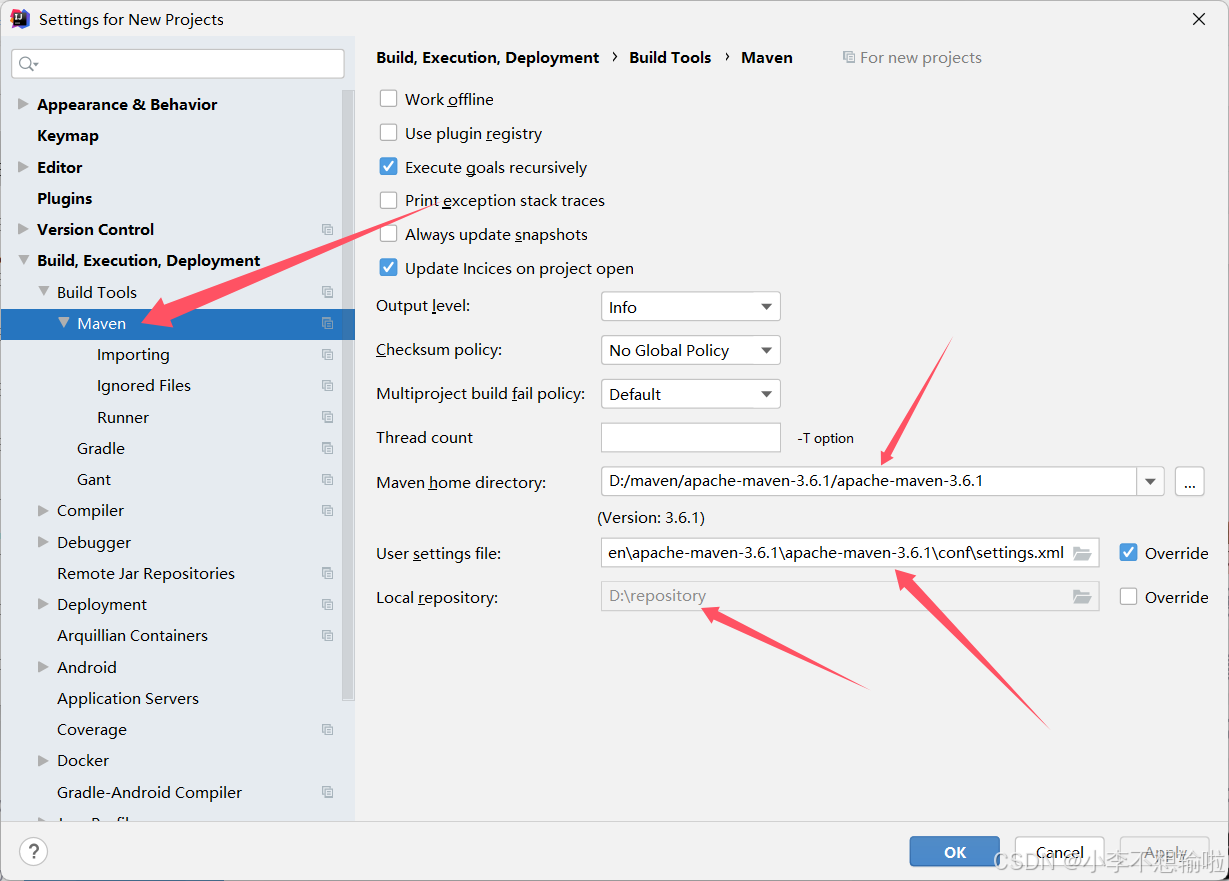
Task: Open the Checksum policy dropdown
Action: (x=690, y=350)
